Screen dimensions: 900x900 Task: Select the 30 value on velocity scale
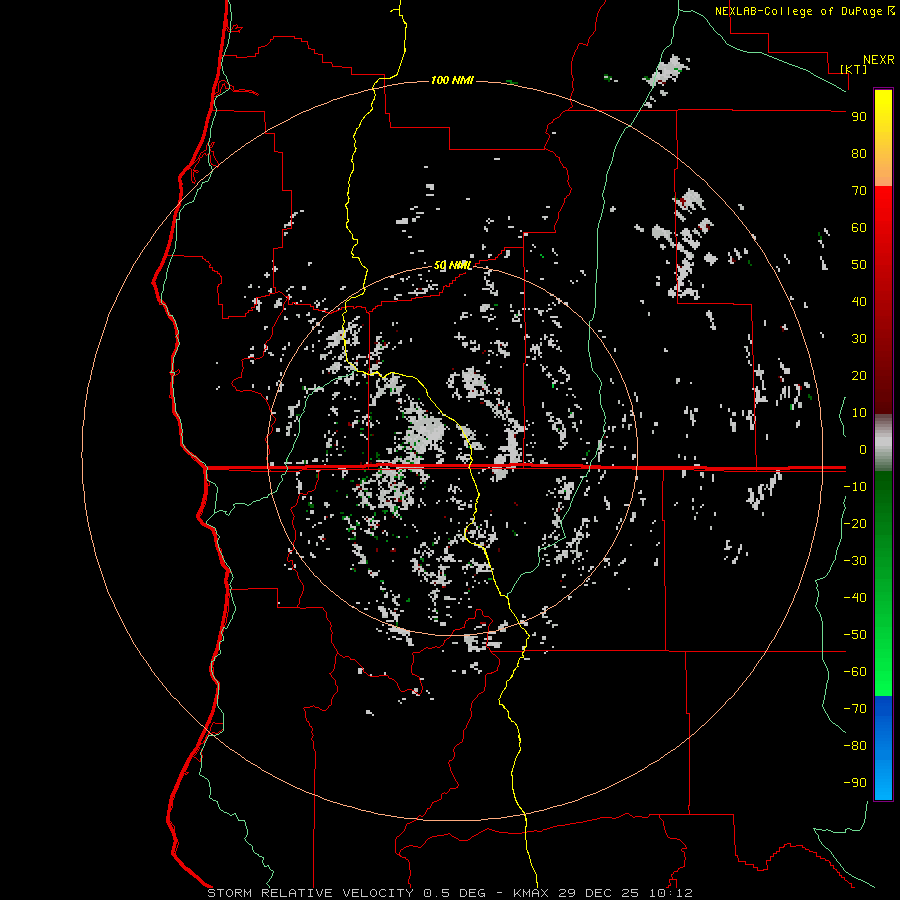click(x=859, y=339)
